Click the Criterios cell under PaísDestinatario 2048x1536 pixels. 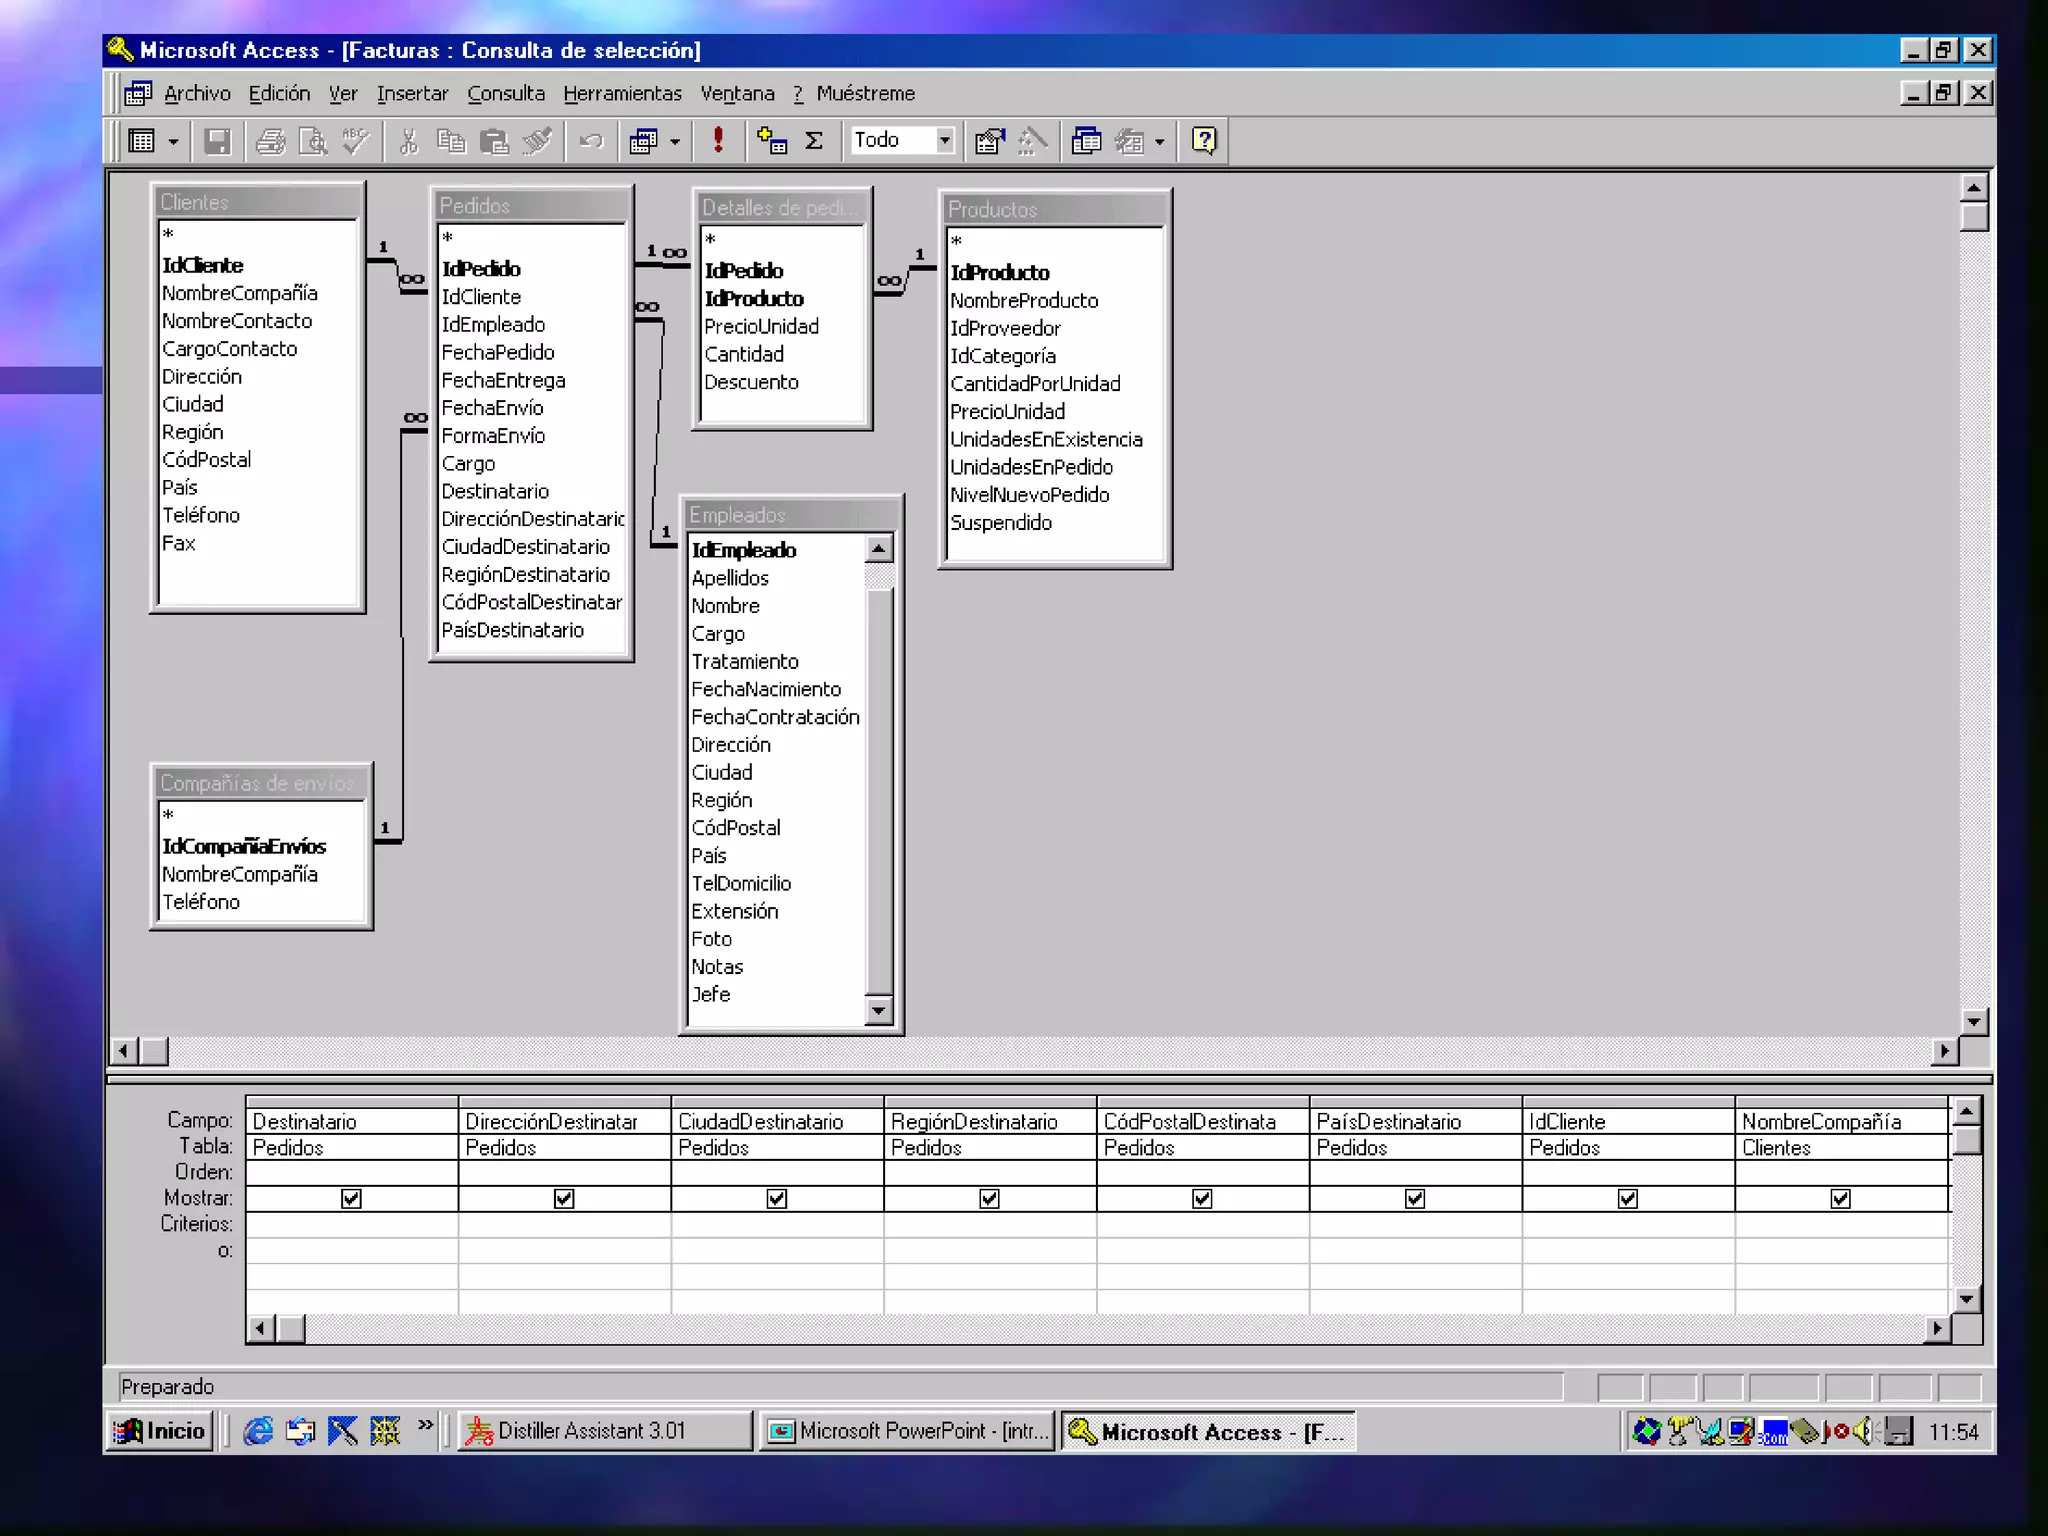point(1415,1224)
